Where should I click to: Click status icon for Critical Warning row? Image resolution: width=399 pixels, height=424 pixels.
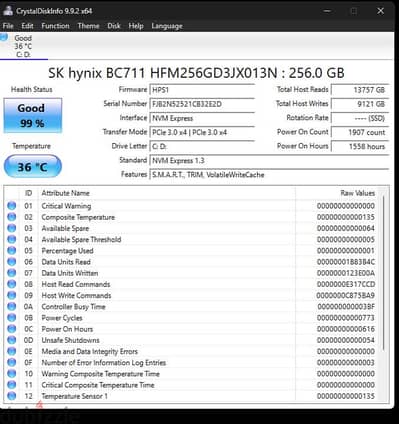point(12,206)
